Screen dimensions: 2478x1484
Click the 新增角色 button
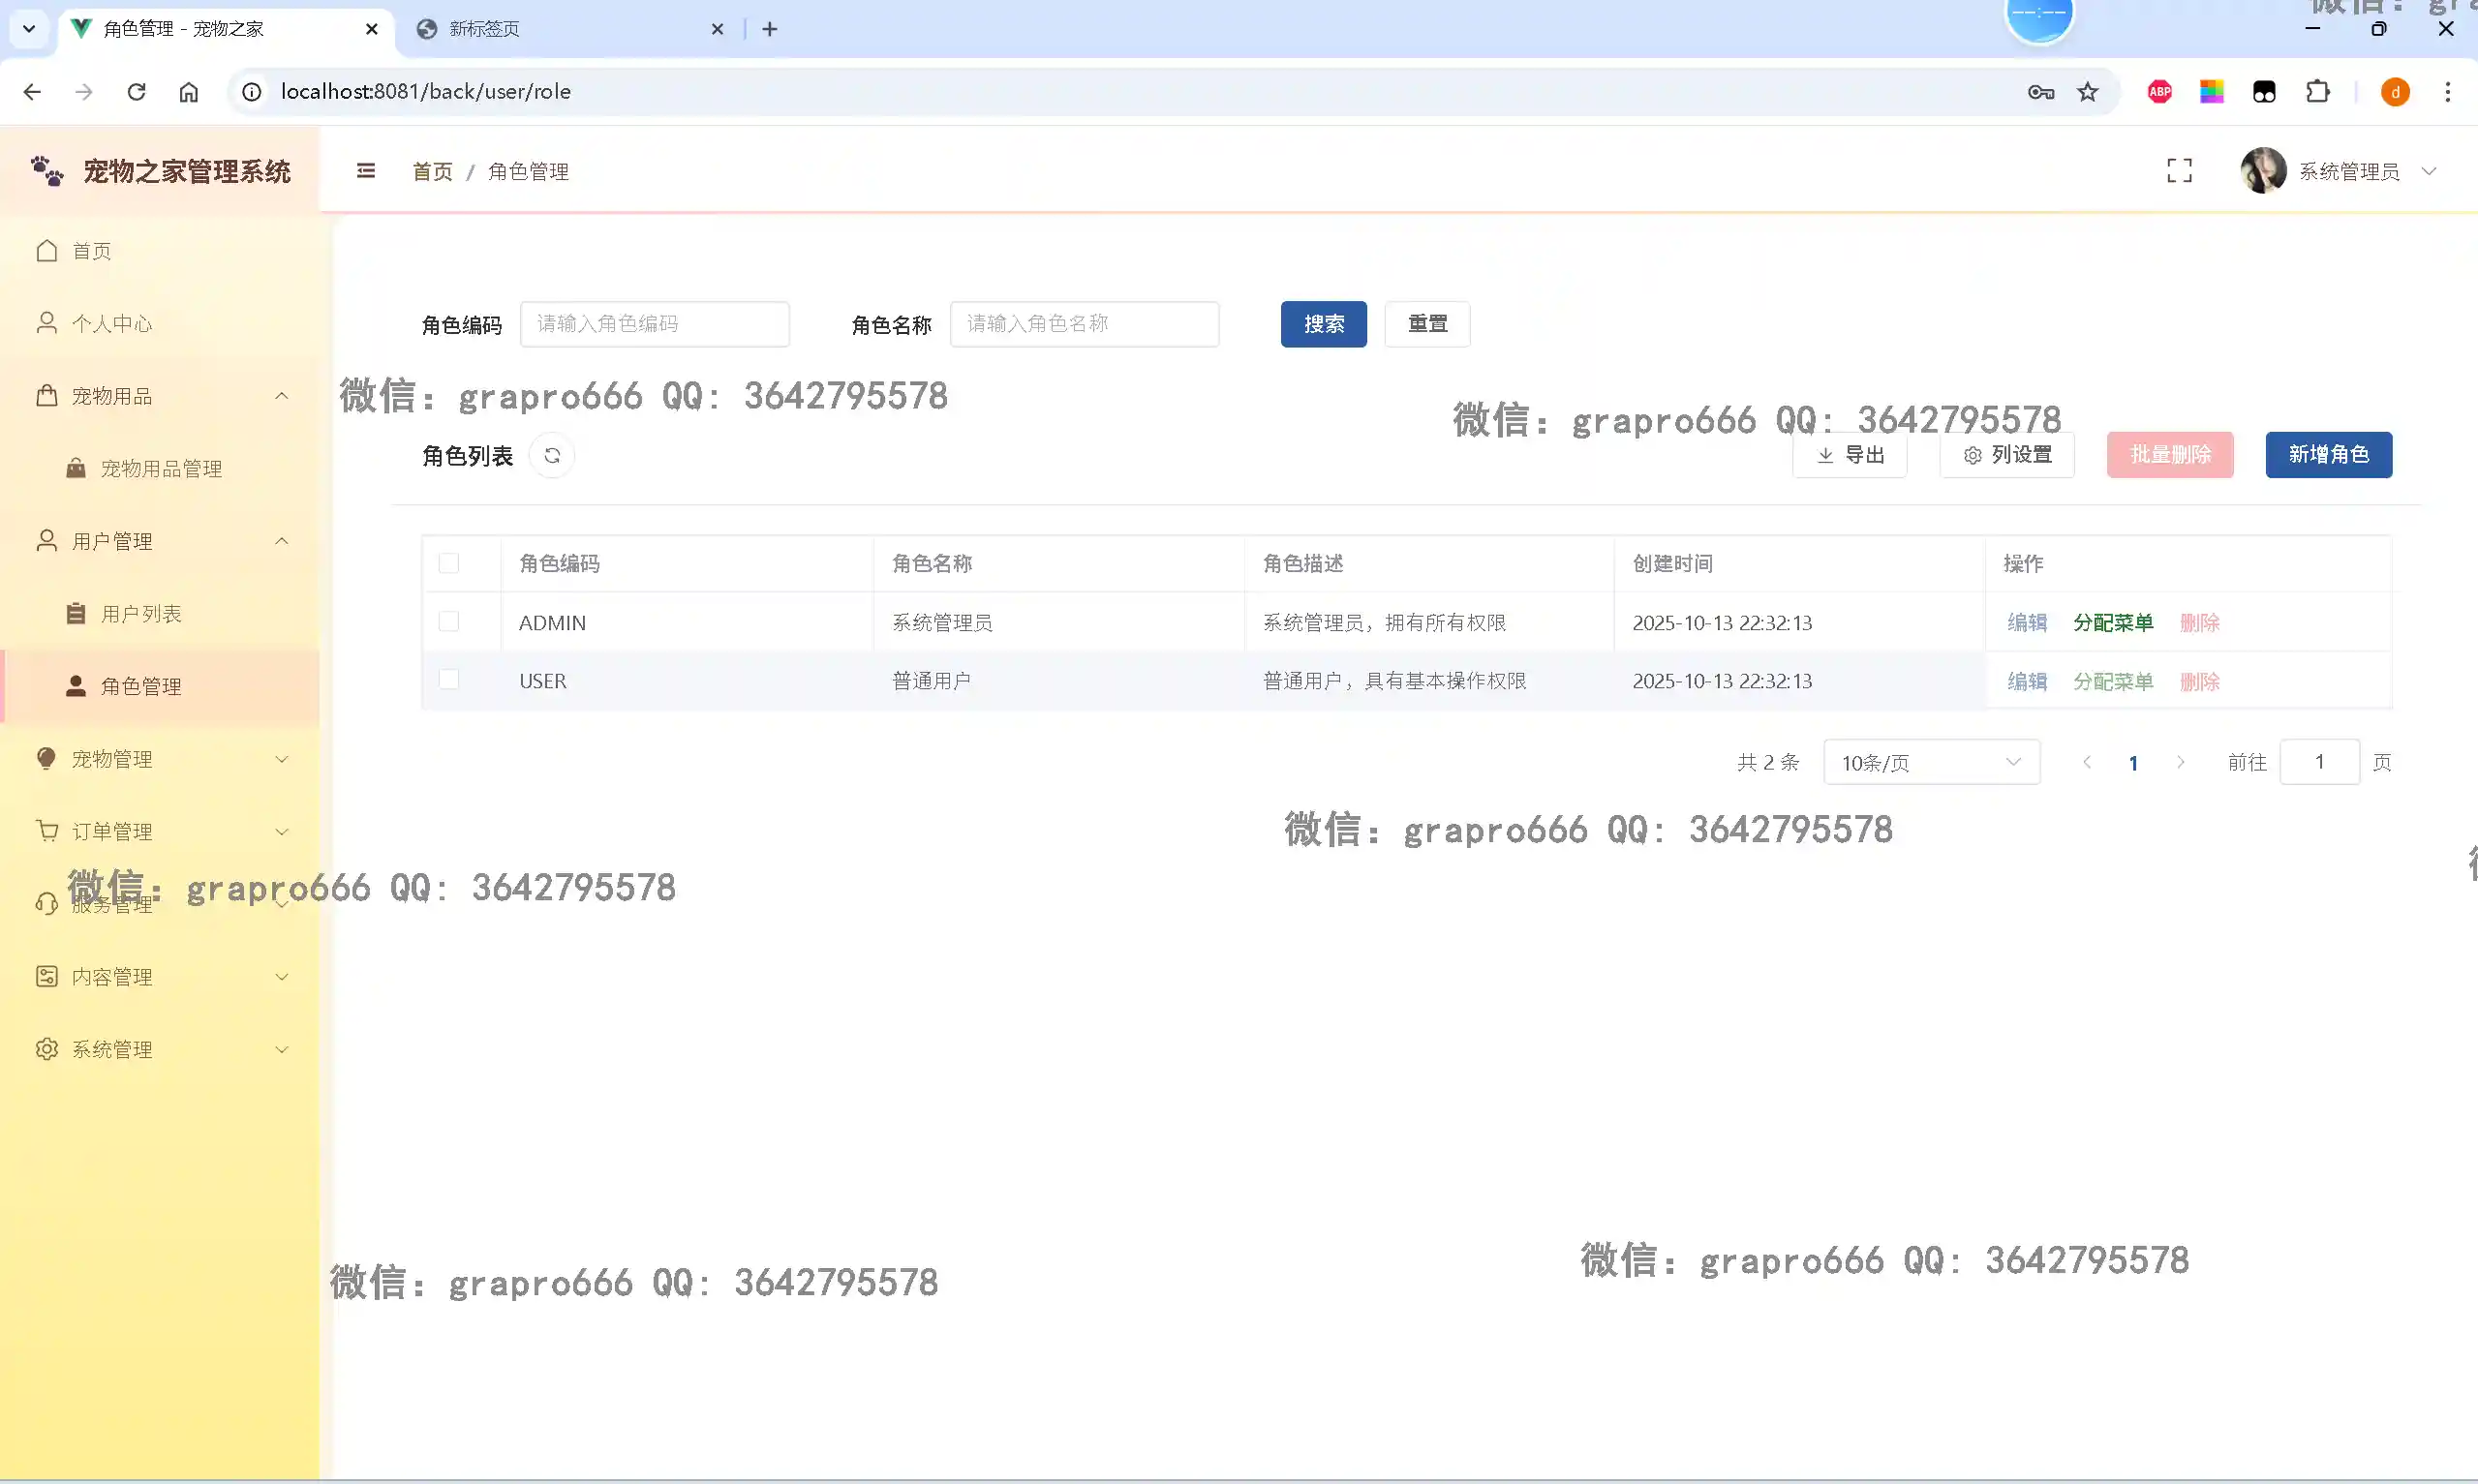[x=2328, y=455]
